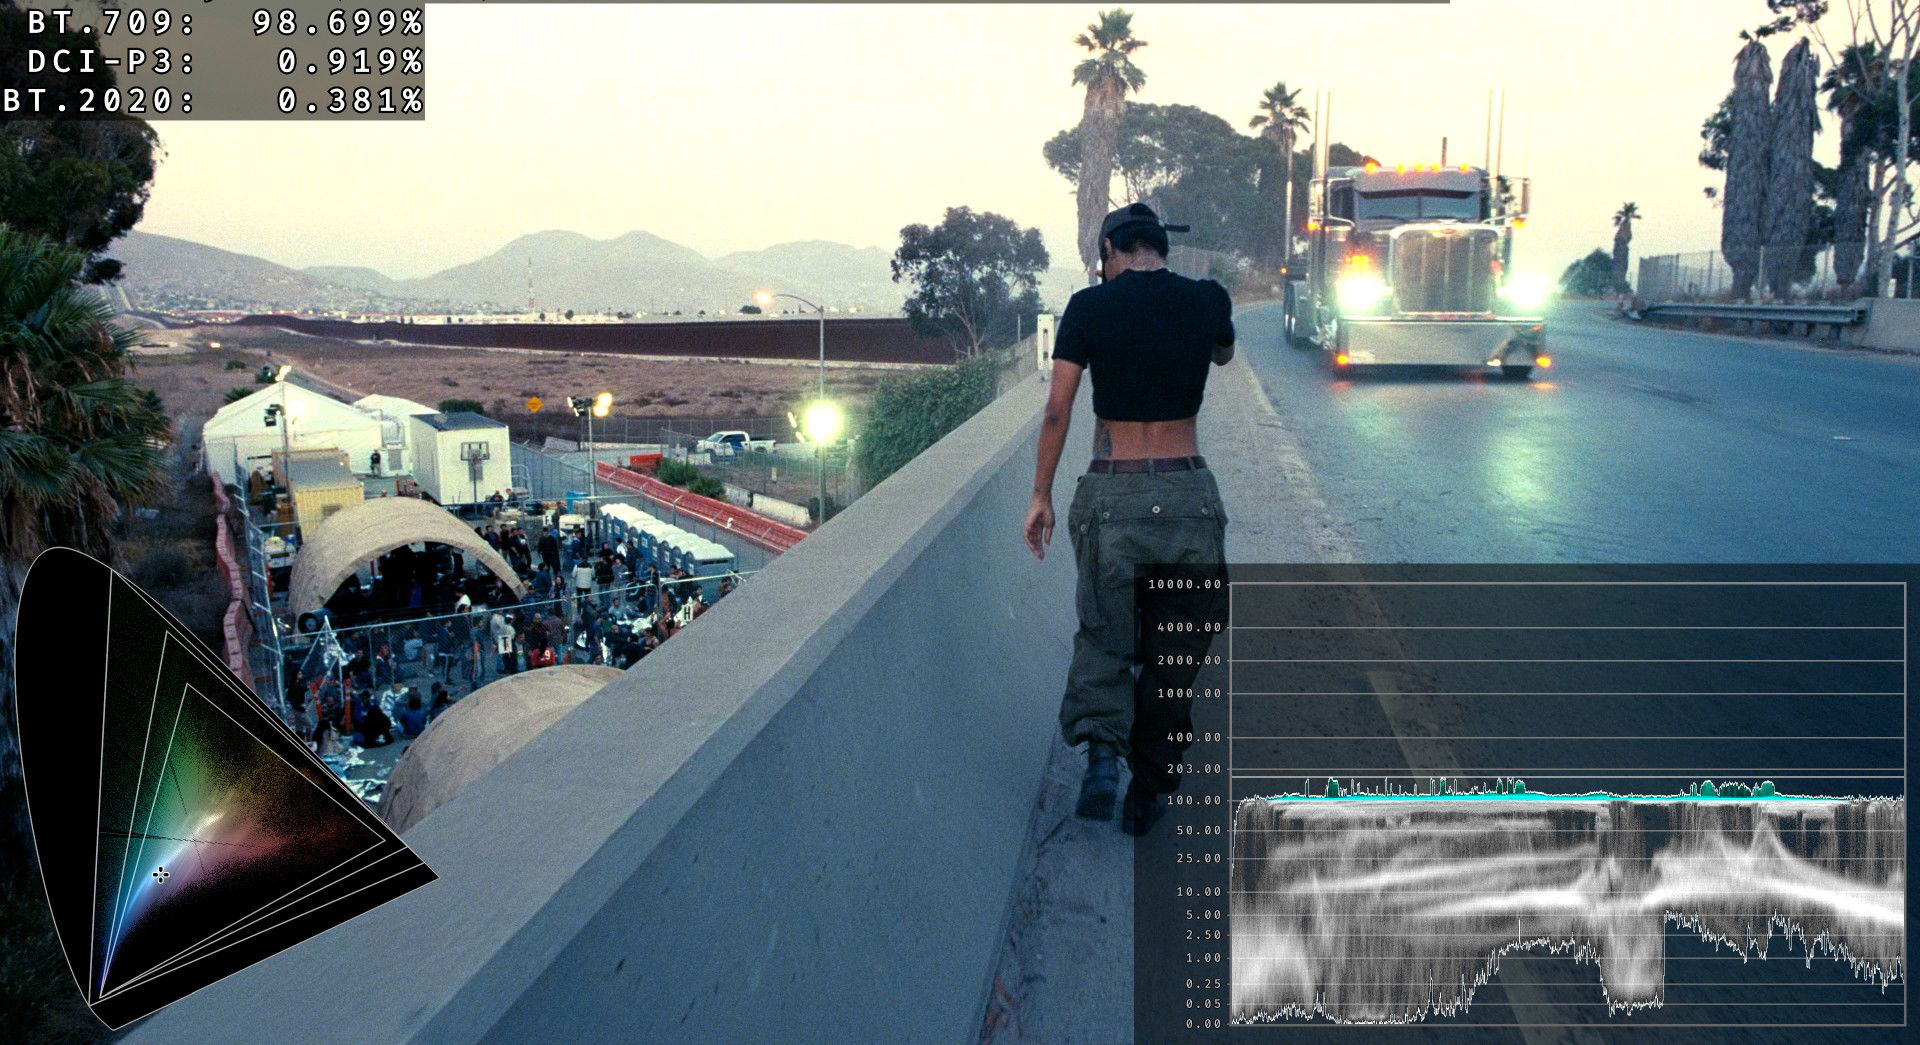Click the red vertex corner of gamut triangle

436,877
